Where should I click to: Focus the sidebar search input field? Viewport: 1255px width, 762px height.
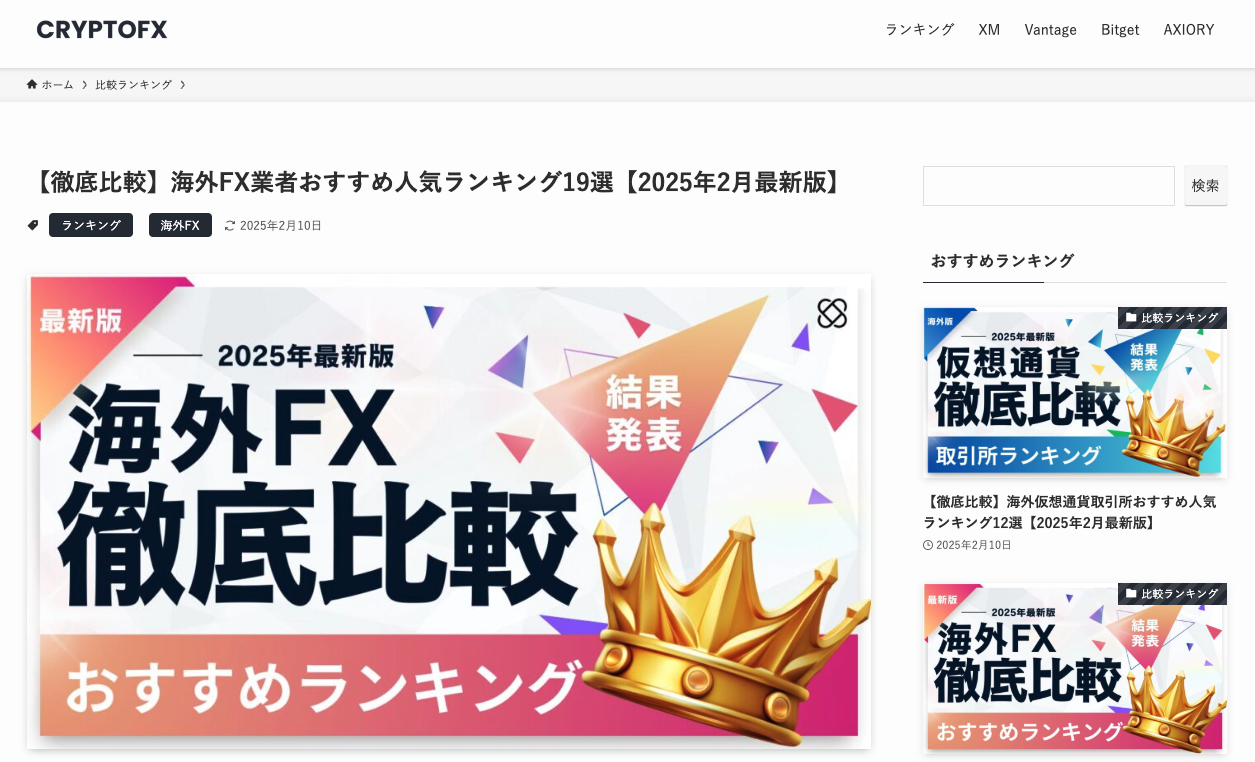pyautogui.click(x=1049, y=186)
